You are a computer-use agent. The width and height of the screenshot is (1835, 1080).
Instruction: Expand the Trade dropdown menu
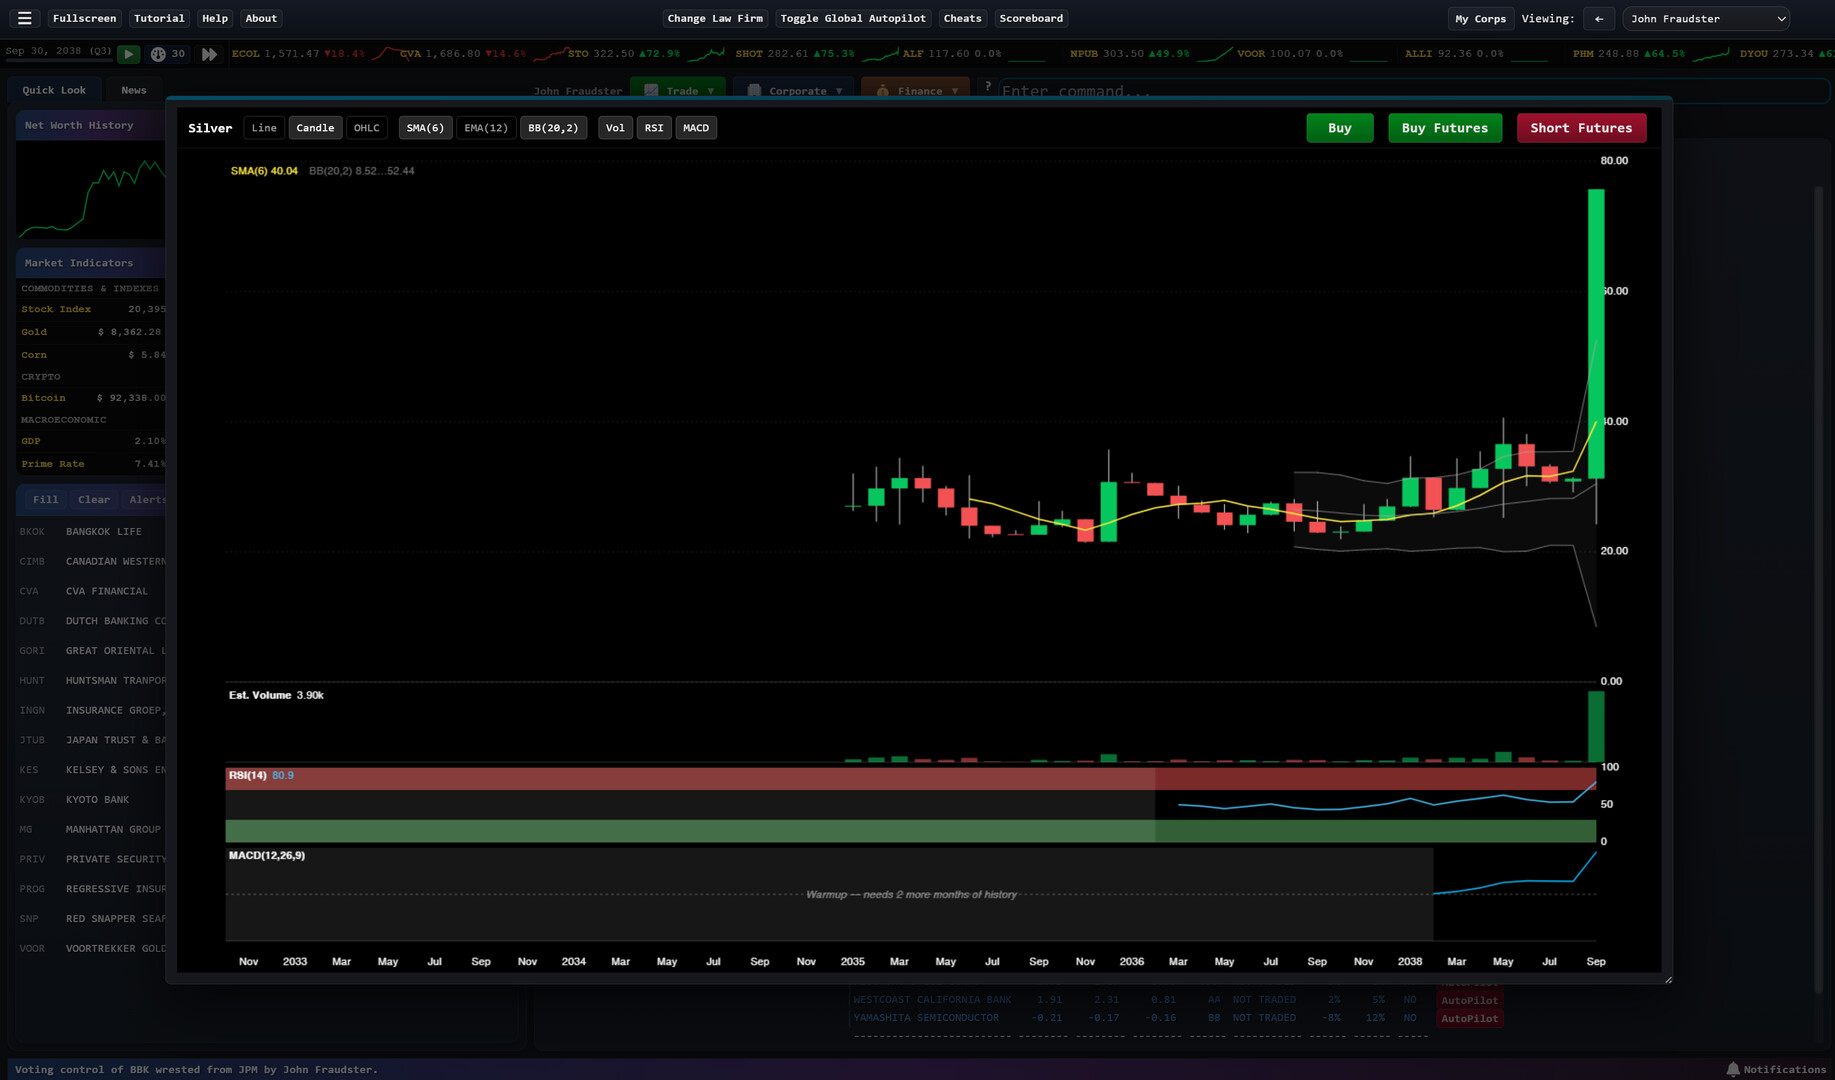coord(681,91)
